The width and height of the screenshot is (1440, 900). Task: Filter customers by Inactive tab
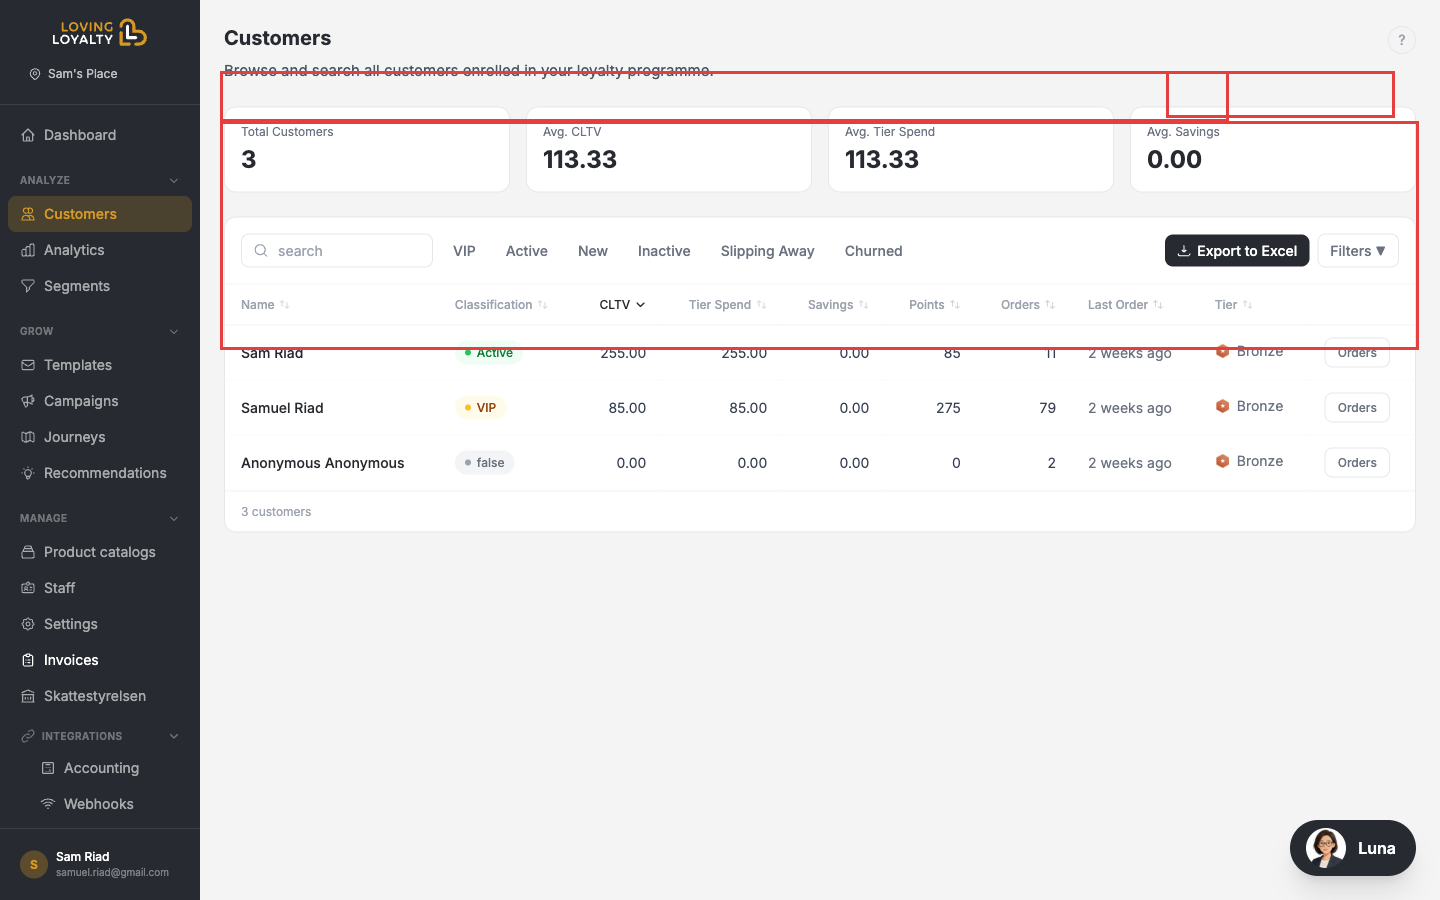coord(664,251)
